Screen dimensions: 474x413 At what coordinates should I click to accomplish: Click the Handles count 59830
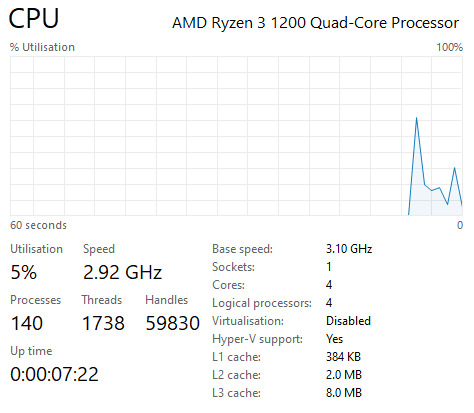[173, 323]
